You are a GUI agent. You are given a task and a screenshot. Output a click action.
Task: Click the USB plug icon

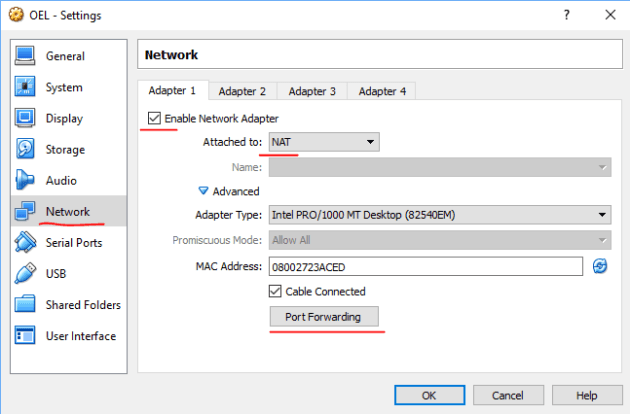(x=25, y=273)
